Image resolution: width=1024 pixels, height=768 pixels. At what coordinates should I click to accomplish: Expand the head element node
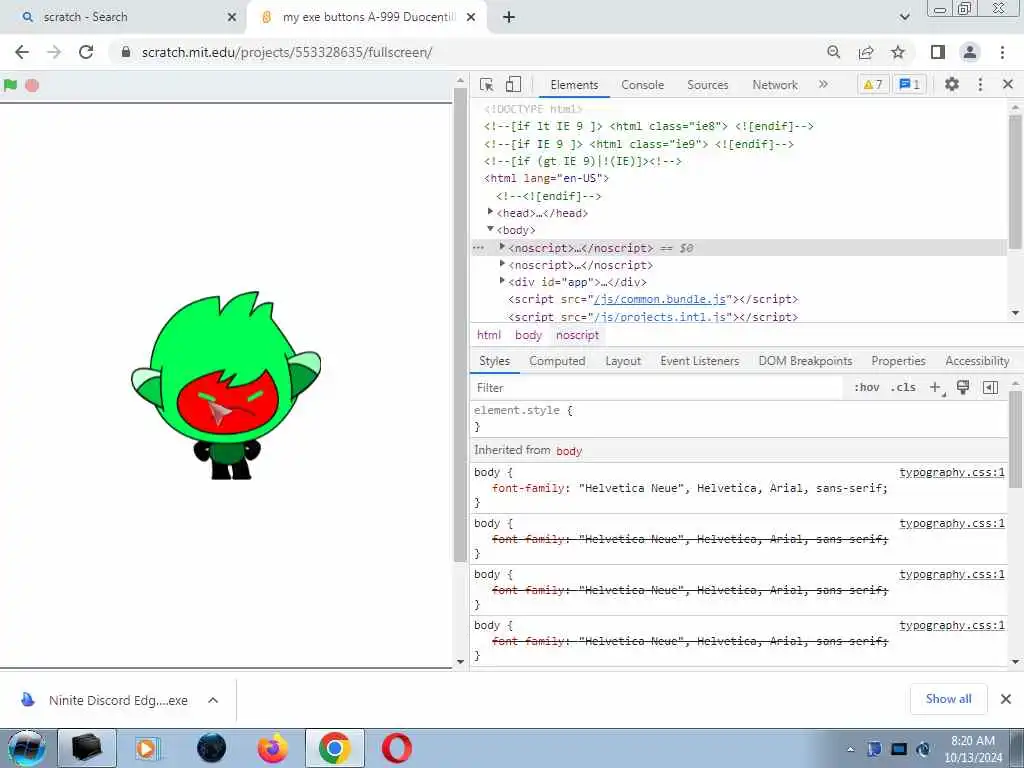(x=490, y=212)
